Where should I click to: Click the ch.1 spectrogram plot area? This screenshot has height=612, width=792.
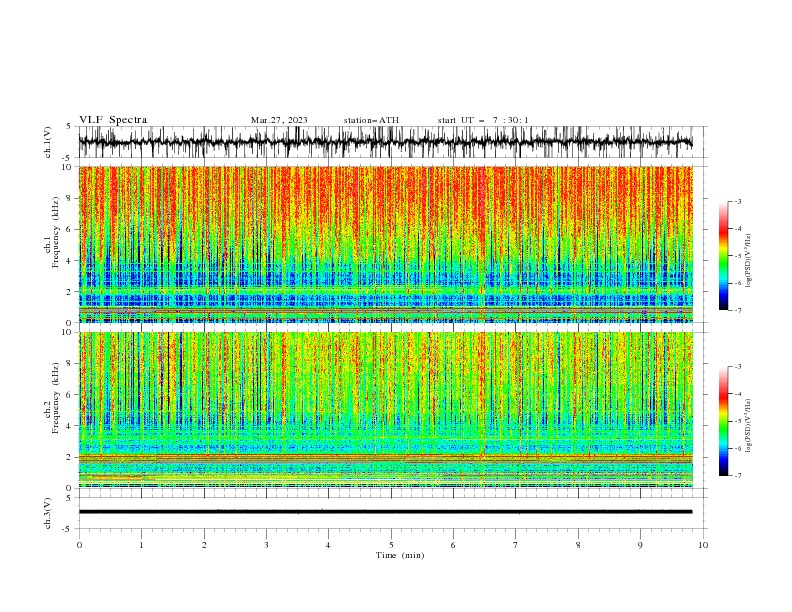click(385, 244)
